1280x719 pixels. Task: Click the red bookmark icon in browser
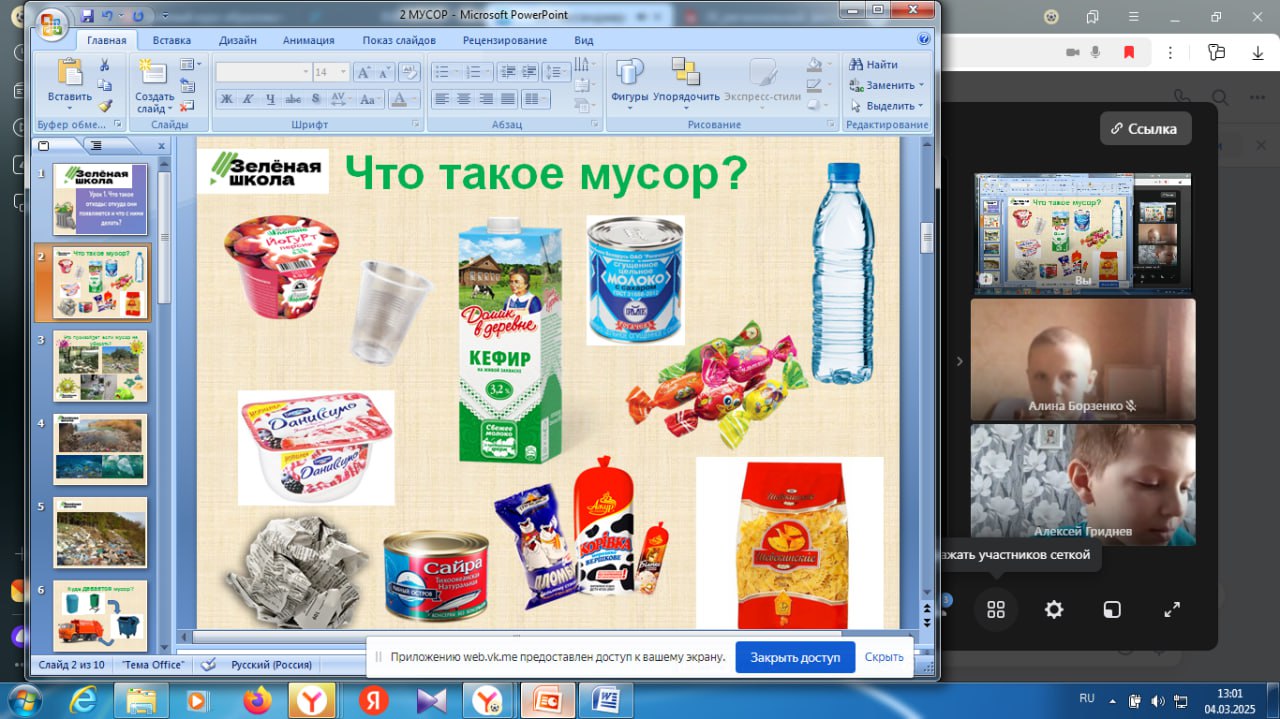click(x=1129, y=52)
